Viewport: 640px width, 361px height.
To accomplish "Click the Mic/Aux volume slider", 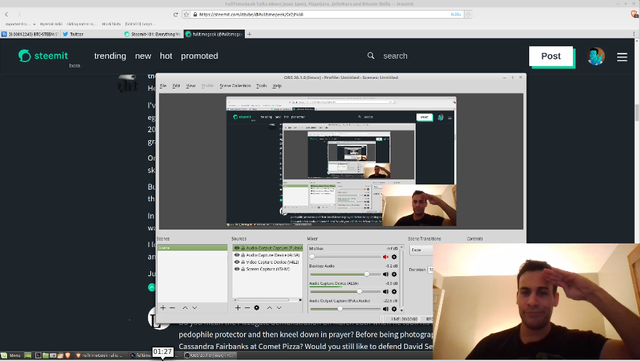I will [345, 256].
